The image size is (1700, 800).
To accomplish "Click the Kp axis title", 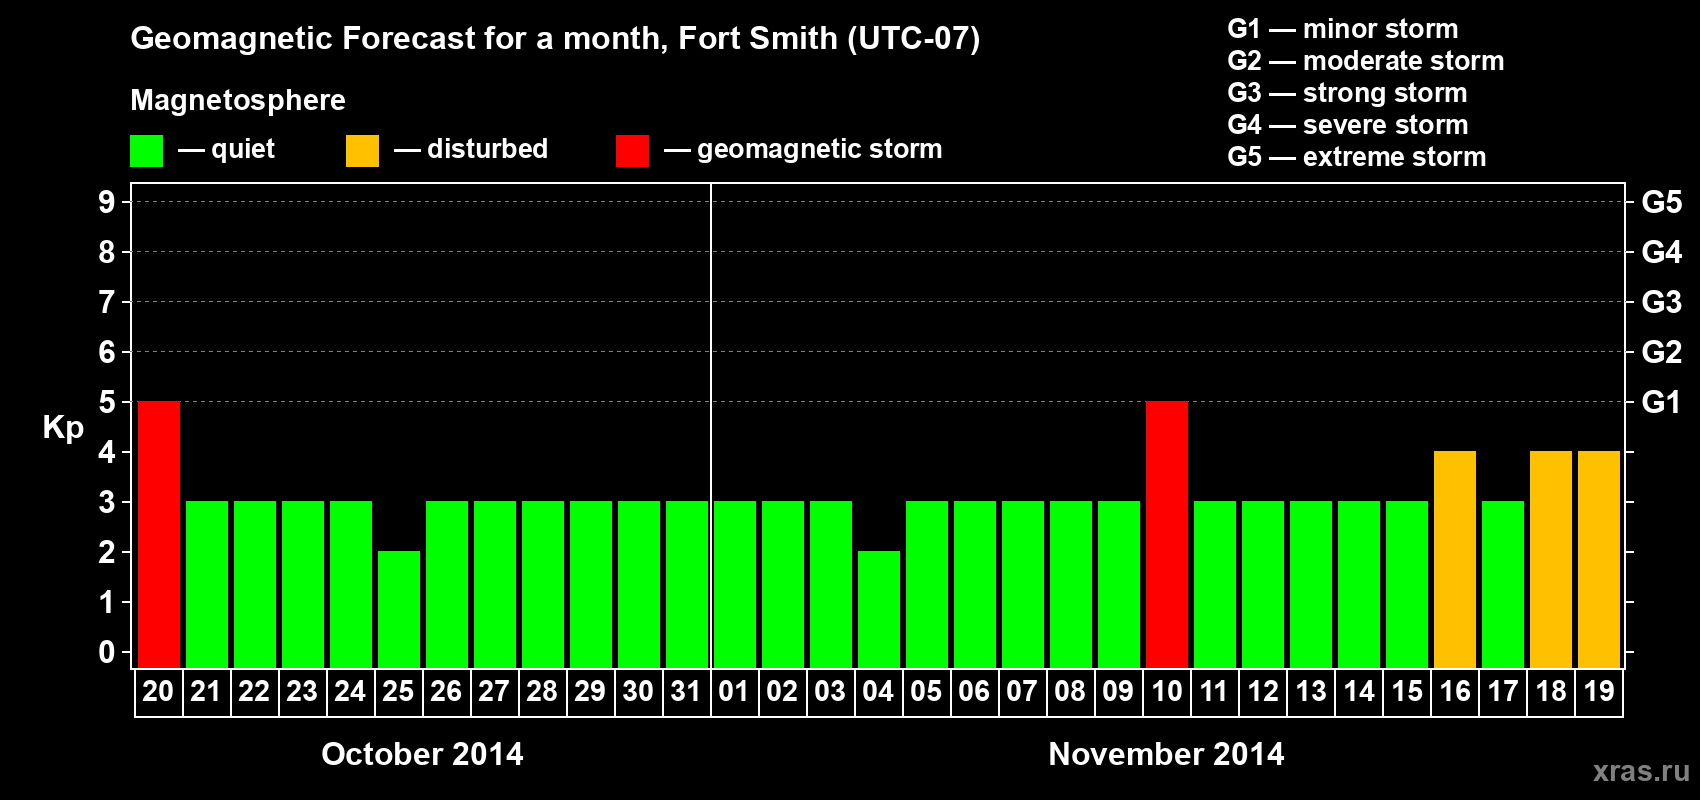I will click(x=63, y=428).
